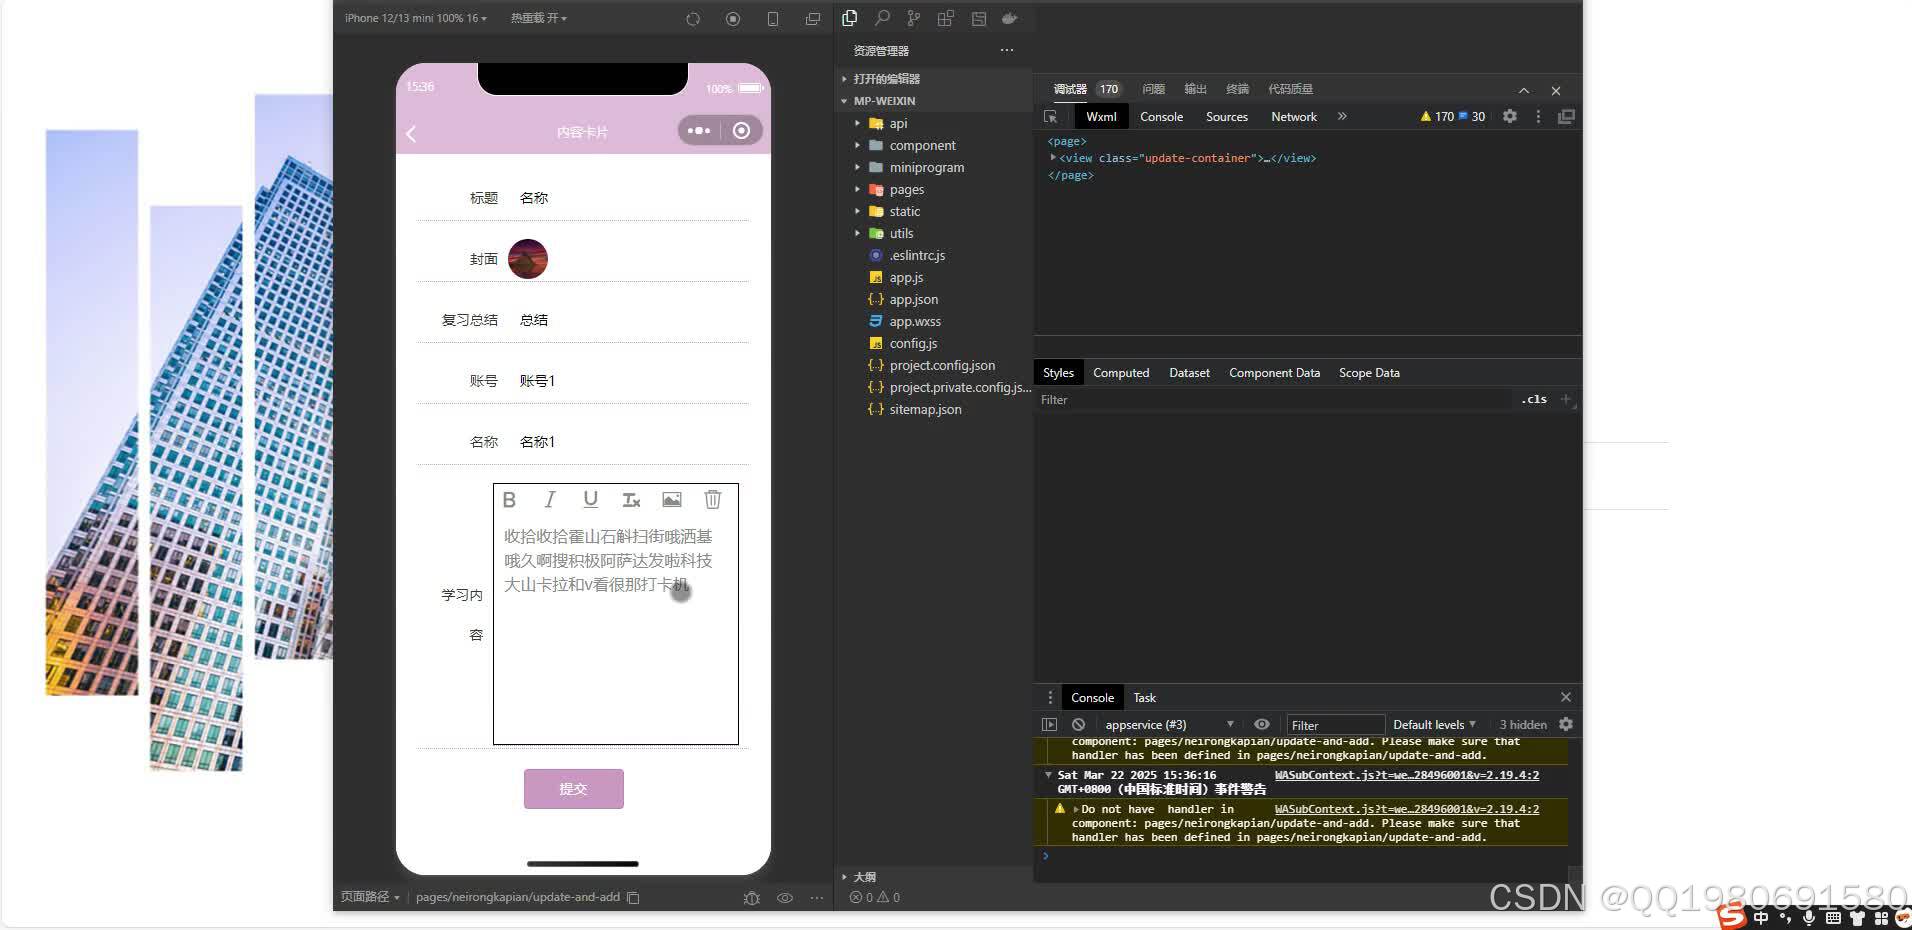Click the 提交 submit button in the simulator
1912x930 pixels.
click(x=573, y=788)
